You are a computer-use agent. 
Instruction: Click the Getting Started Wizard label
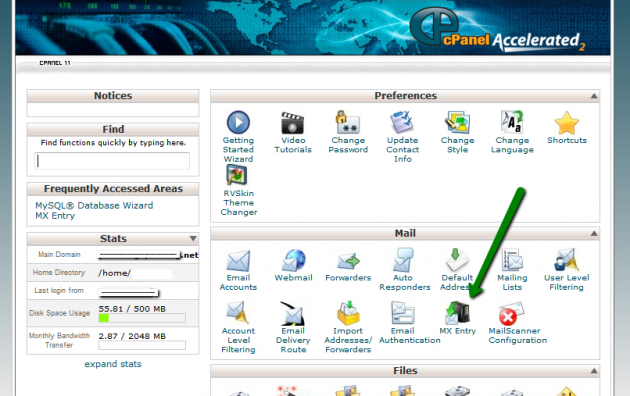click(x=238, y=150)
